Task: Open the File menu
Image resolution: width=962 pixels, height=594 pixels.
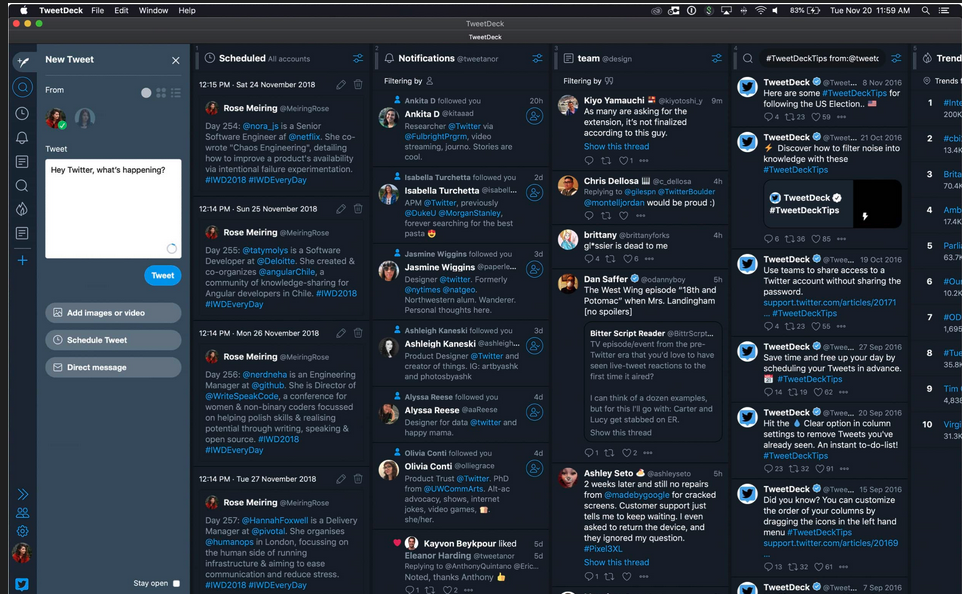Action: [x=98, y=10]
